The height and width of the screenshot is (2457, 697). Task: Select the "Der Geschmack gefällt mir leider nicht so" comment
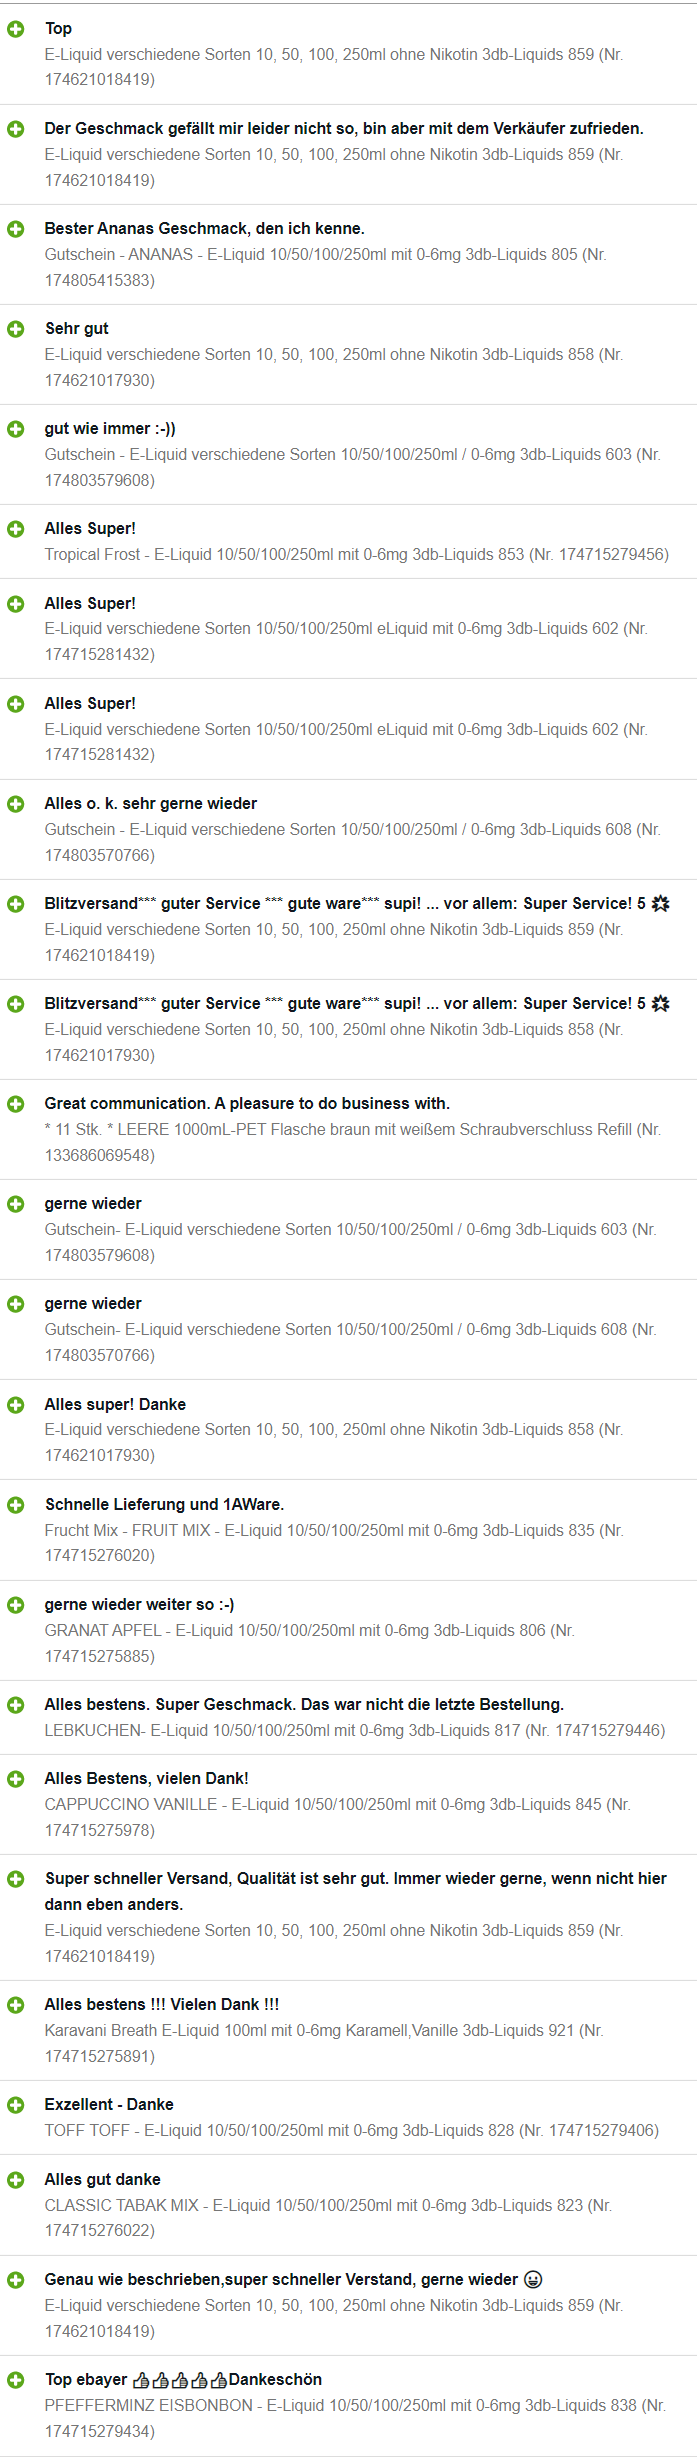click(344, 129)
